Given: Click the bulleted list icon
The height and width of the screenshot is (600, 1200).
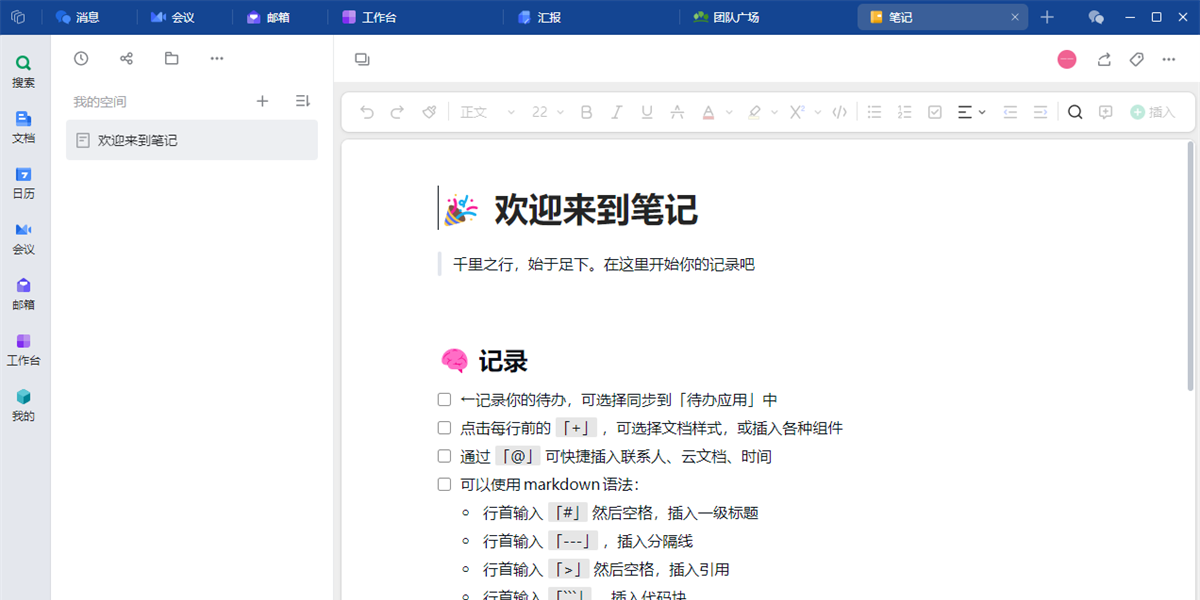Looking at the screenshot, I should [x=874, y=112].
